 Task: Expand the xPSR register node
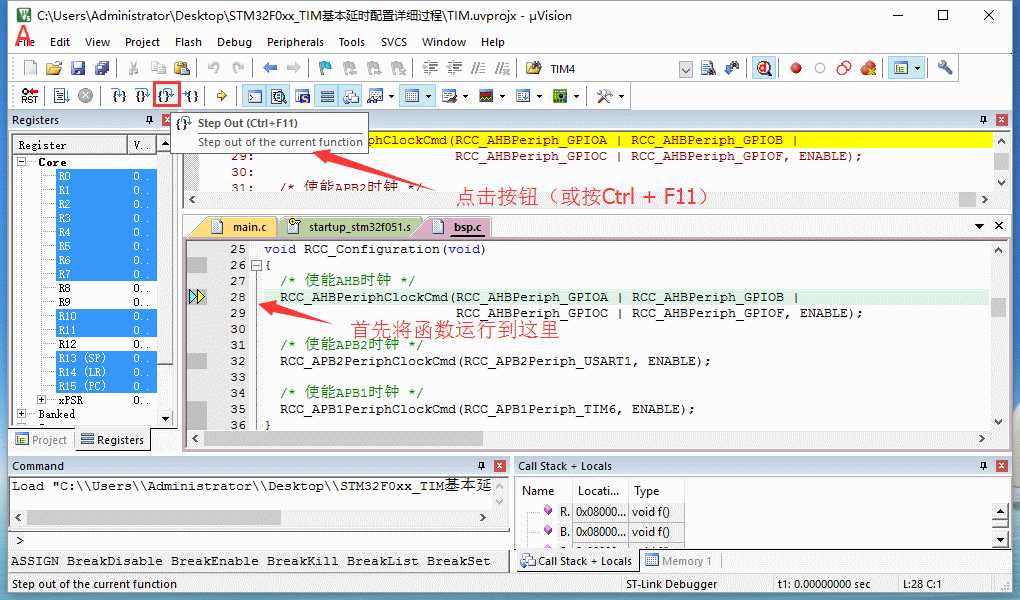(x=42, y=400)
